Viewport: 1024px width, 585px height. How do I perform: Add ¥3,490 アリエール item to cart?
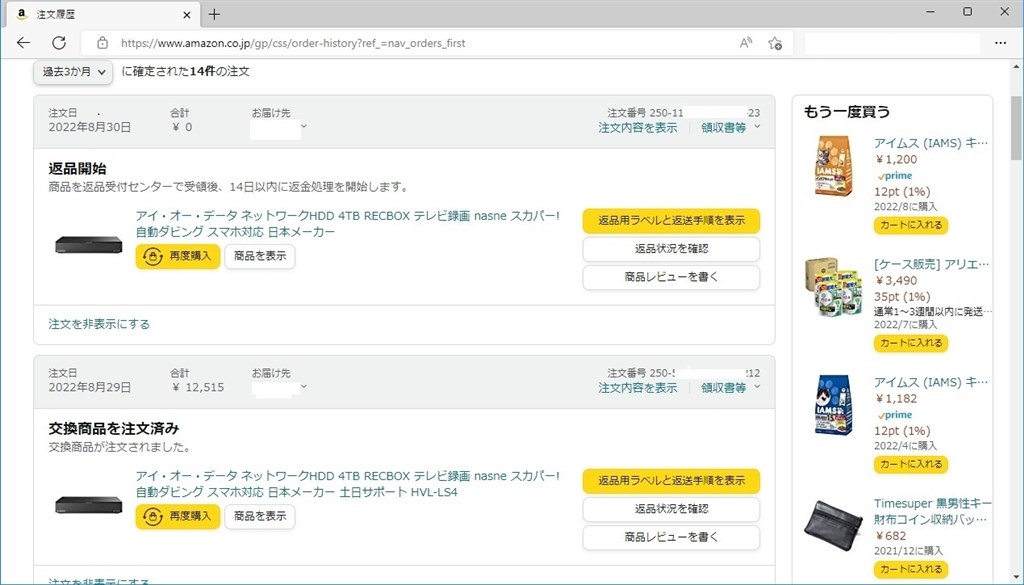click(x=910, y=343)
